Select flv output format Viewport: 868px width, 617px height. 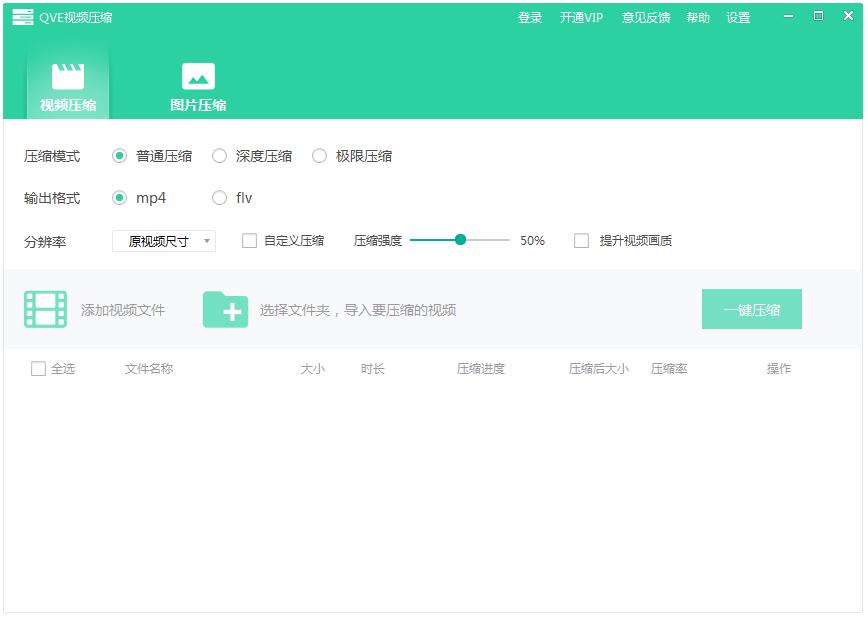pos(220,198)
